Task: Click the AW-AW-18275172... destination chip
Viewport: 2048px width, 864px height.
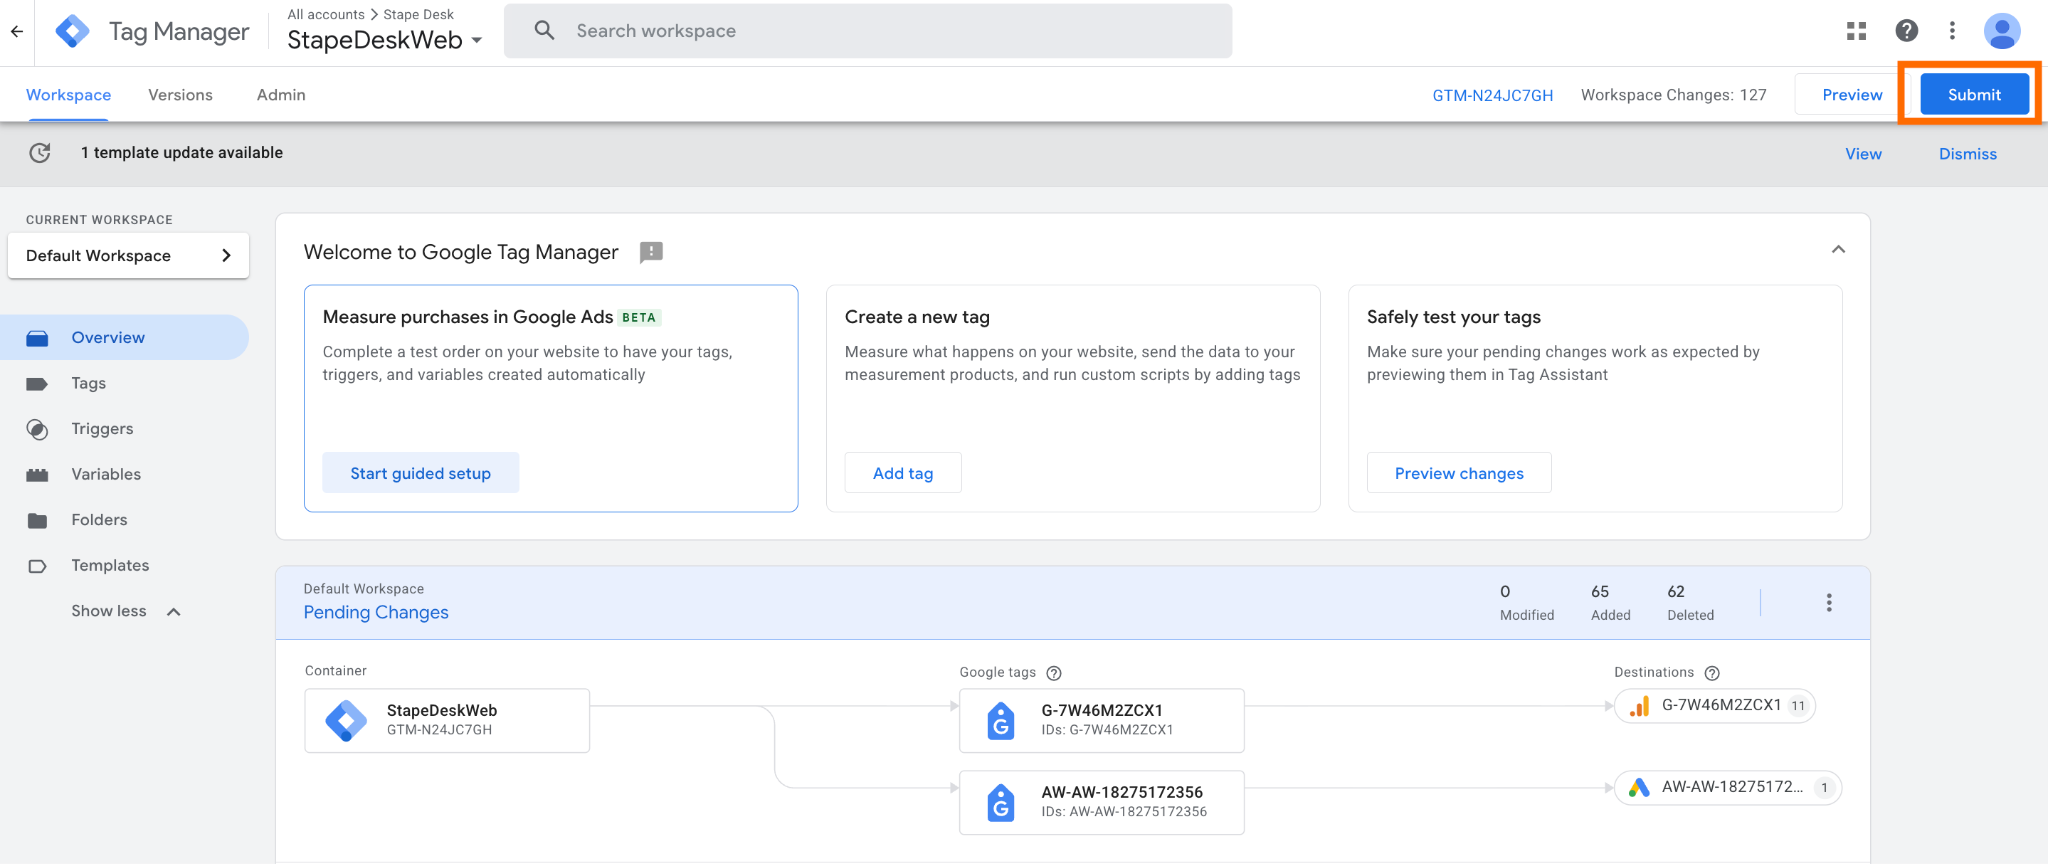Action: pos(1728,788)
